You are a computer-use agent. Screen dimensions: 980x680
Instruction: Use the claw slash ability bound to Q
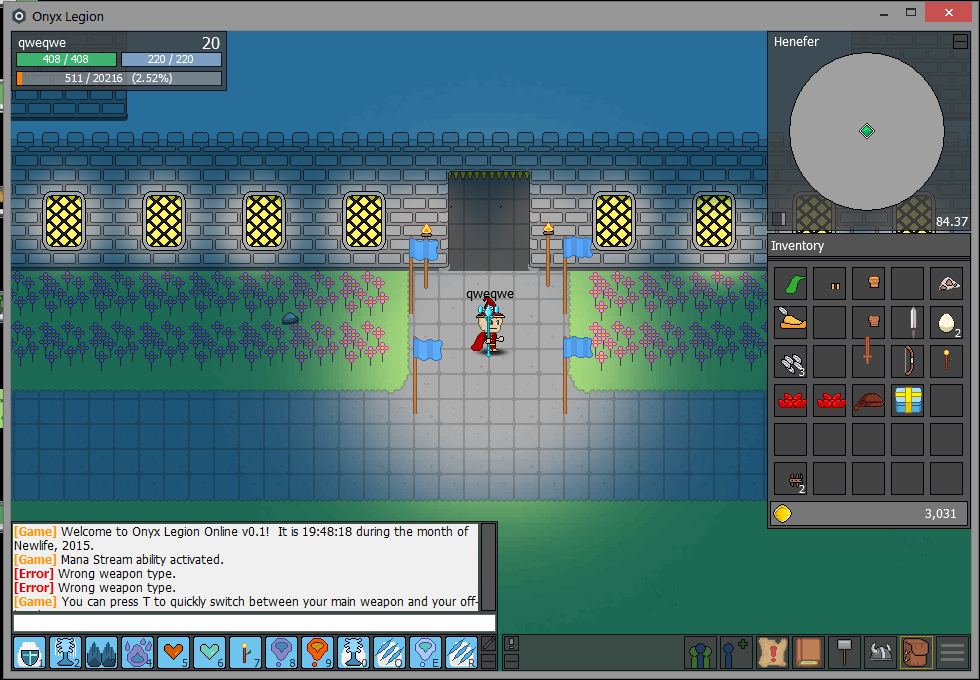pos(389,652)
